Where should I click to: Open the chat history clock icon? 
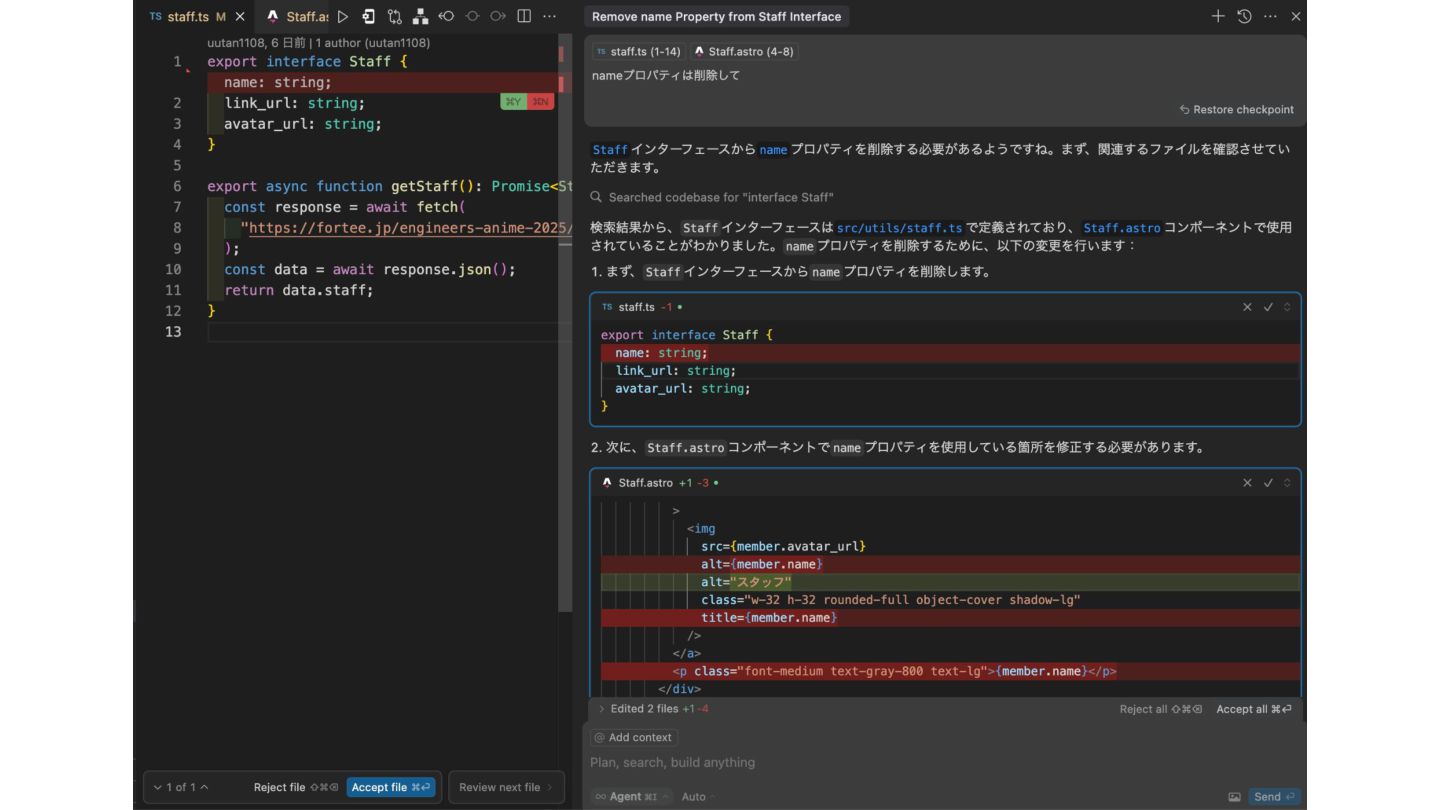point(1244,16)
